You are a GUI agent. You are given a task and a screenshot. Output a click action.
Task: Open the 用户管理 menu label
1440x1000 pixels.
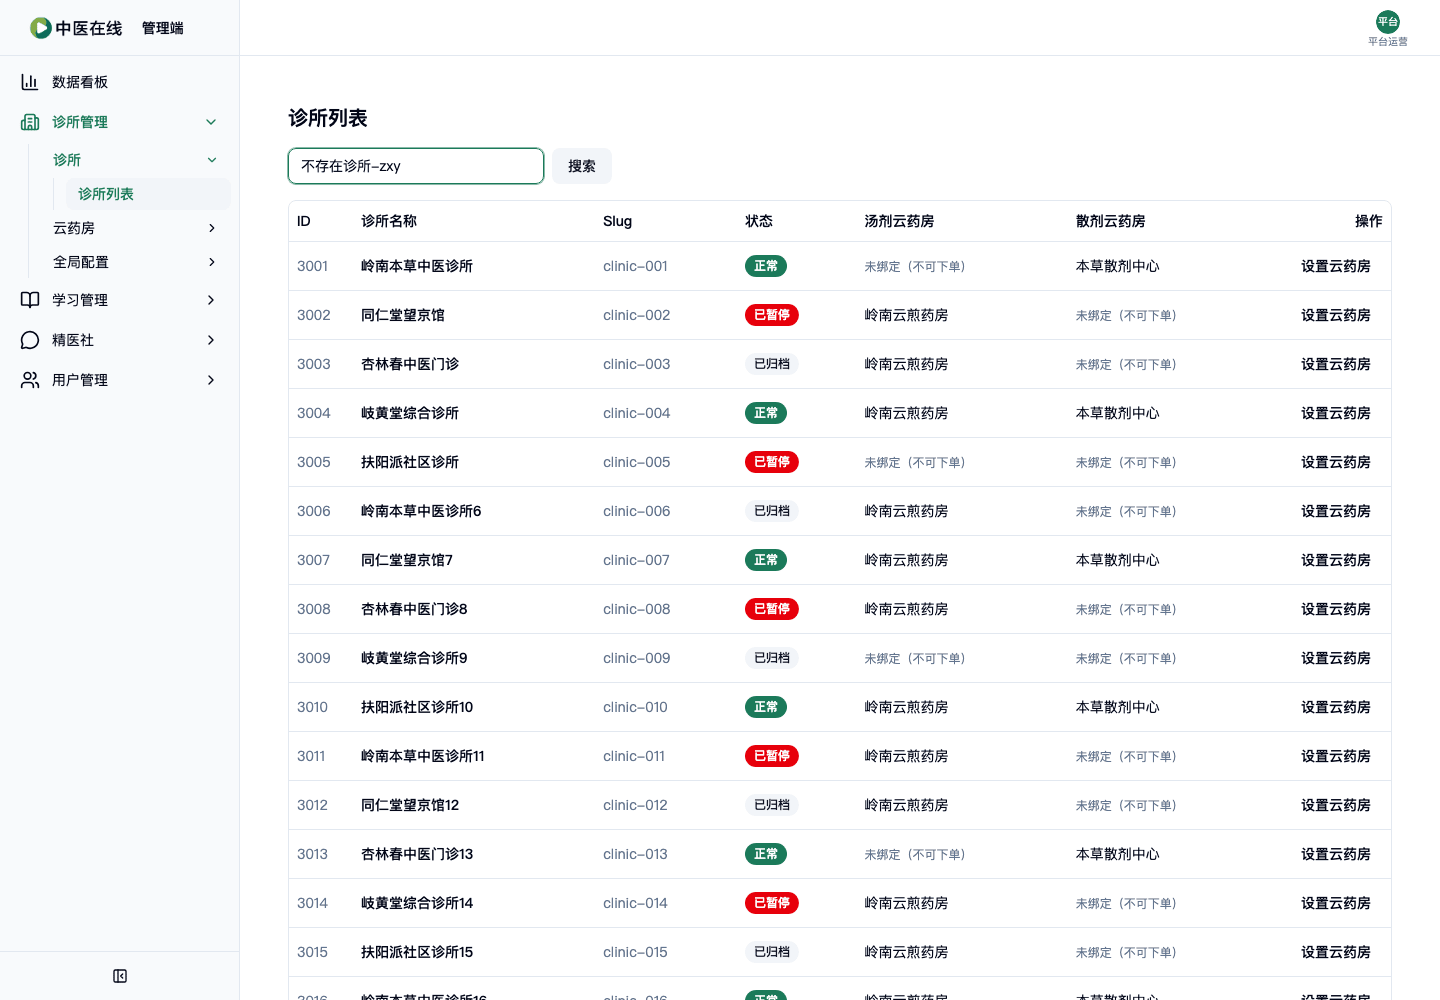click(x=80, y=380)
